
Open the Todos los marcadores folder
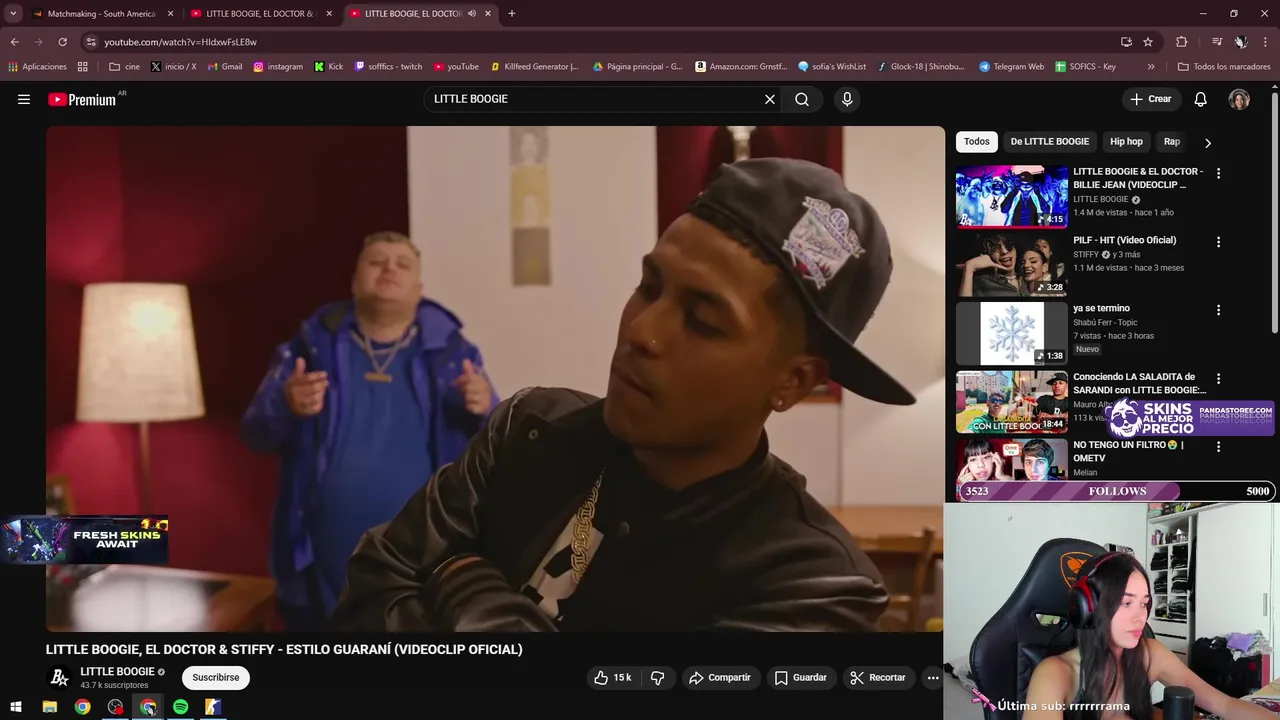(1224, 67)
